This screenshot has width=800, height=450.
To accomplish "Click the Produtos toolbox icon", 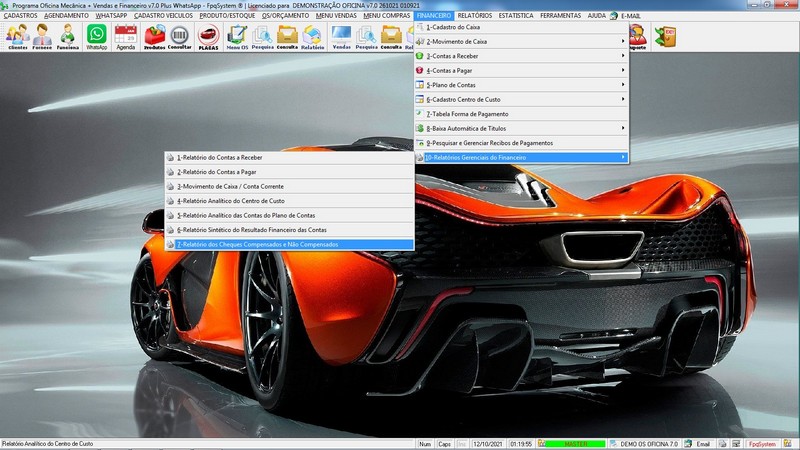I will pos(155,37).
